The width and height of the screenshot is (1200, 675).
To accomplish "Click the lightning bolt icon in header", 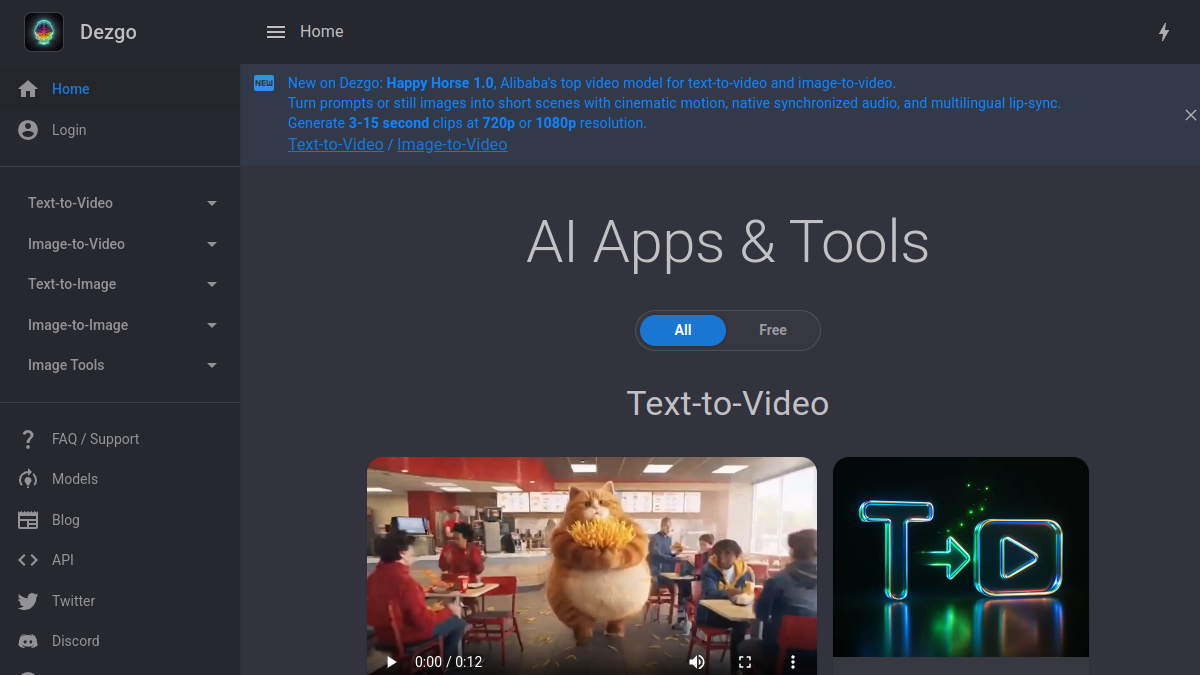I will (x=1164, y=32).
